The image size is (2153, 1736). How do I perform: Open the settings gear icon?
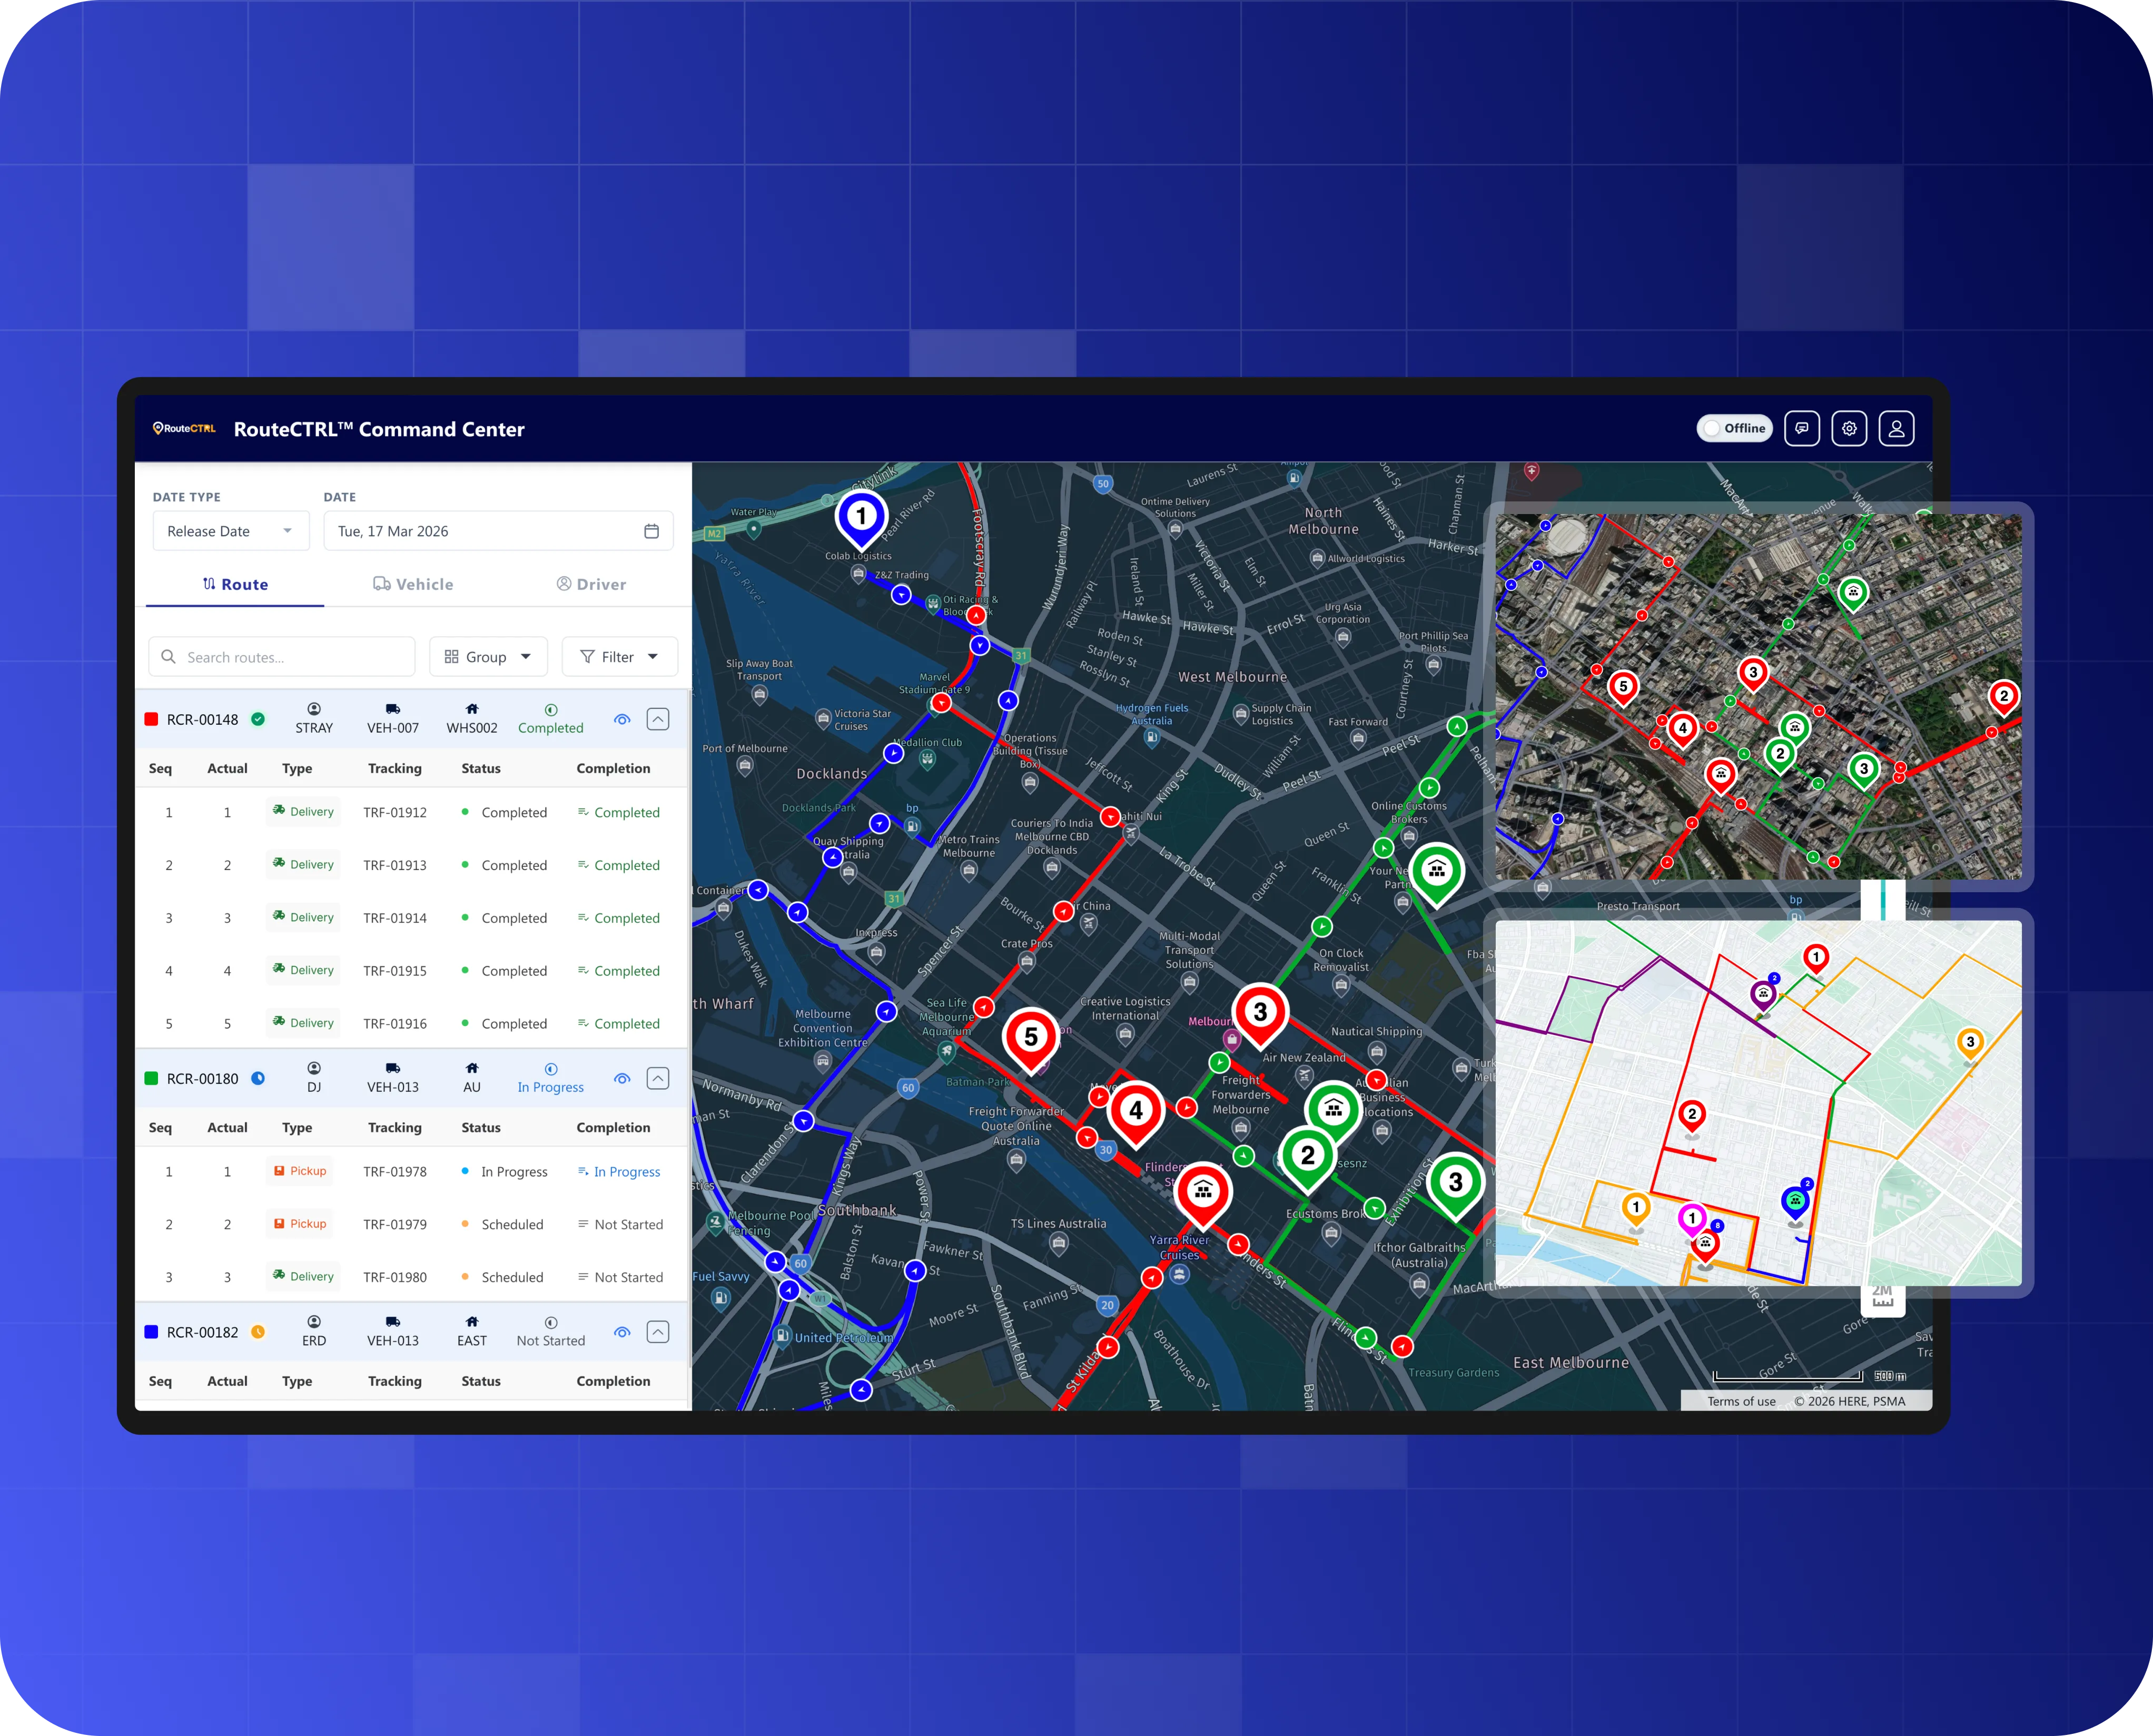coord(1849,428)
